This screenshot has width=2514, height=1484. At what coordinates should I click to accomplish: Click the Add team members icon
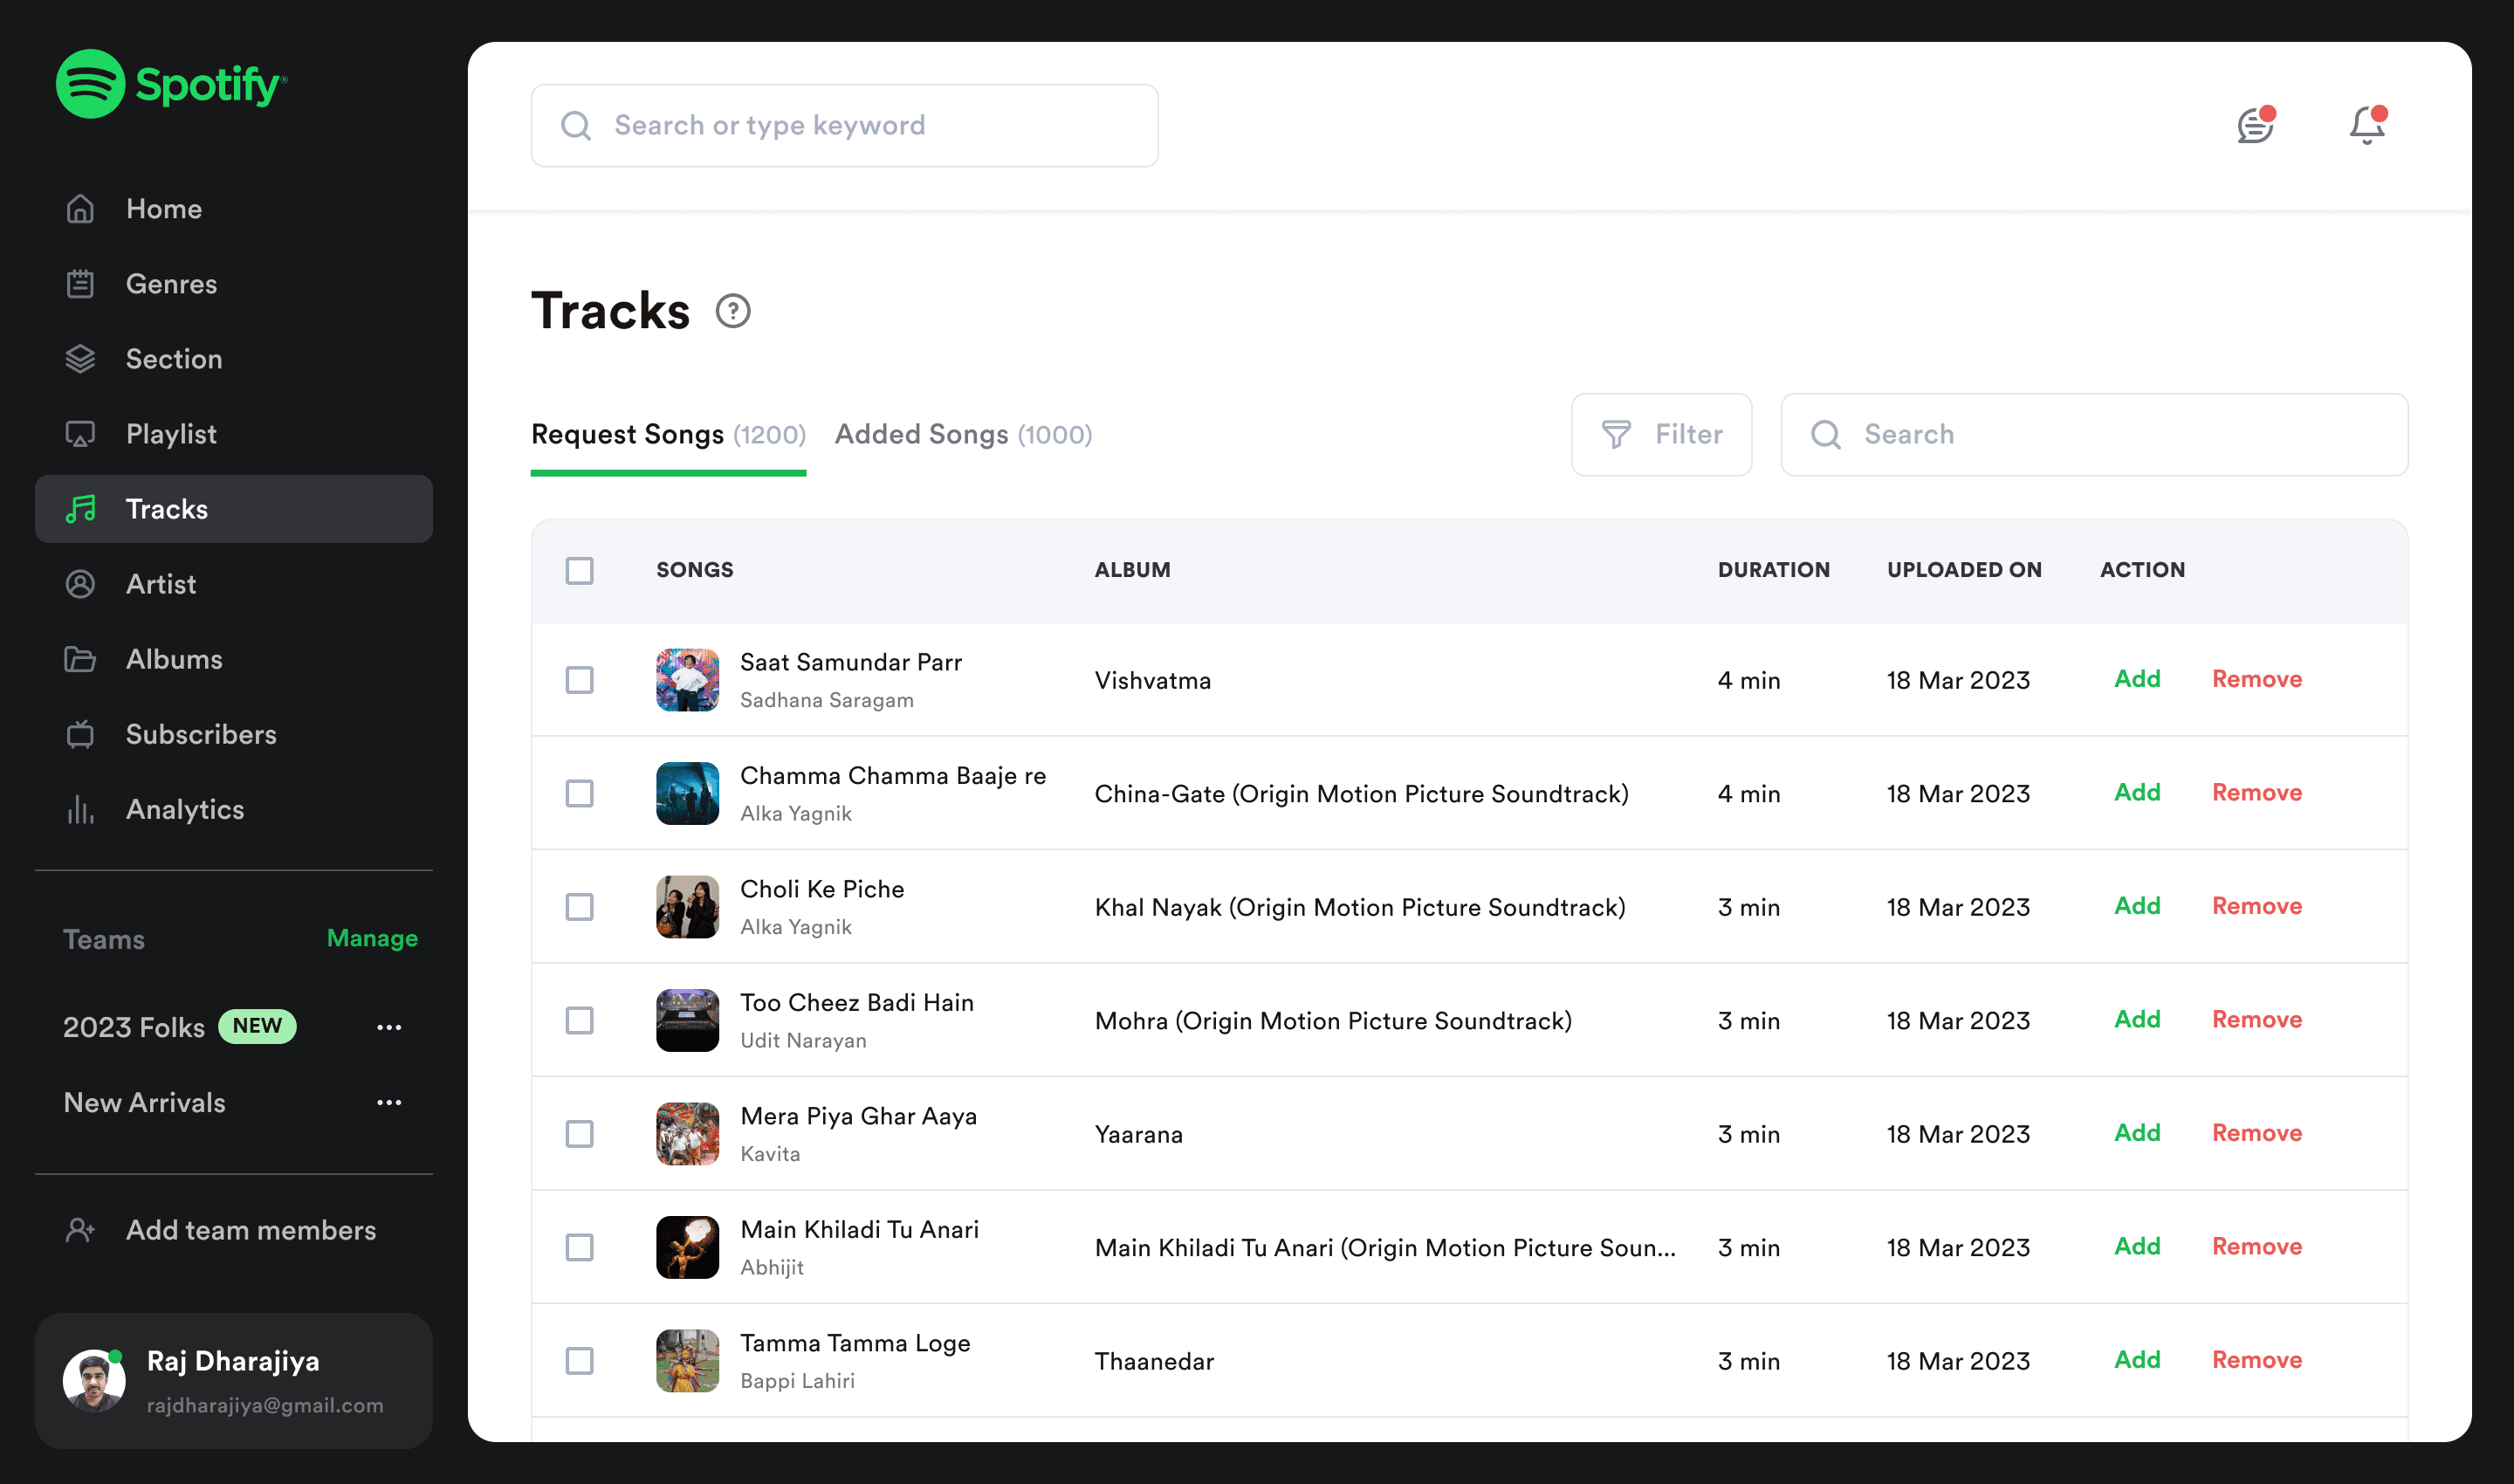(80, 1230)
